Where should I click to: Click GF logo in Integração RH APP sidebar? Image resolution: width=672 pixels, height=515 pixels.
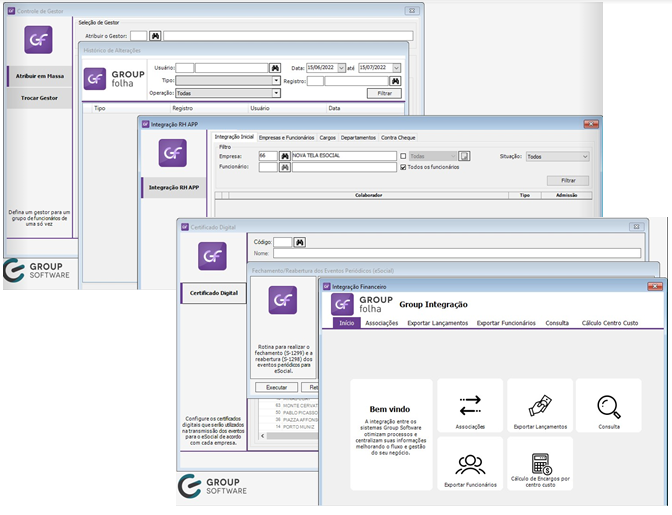tap(172, 153)
